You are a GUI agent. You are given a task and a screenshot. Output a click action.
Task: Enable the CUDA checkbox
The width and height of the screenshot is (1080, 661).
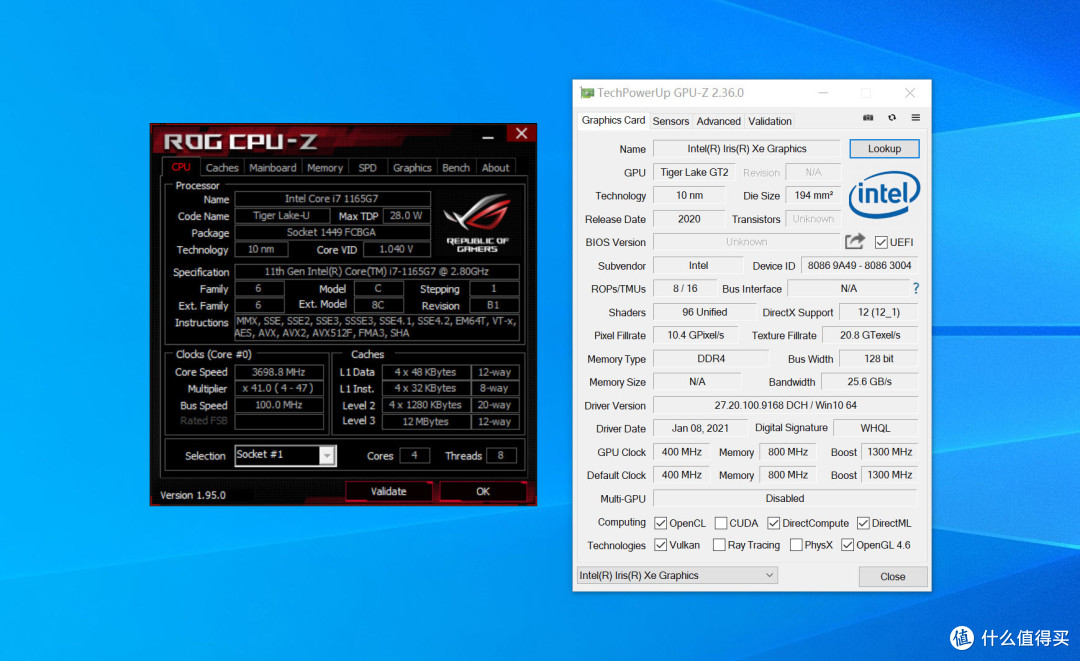(x=721, y=523)
